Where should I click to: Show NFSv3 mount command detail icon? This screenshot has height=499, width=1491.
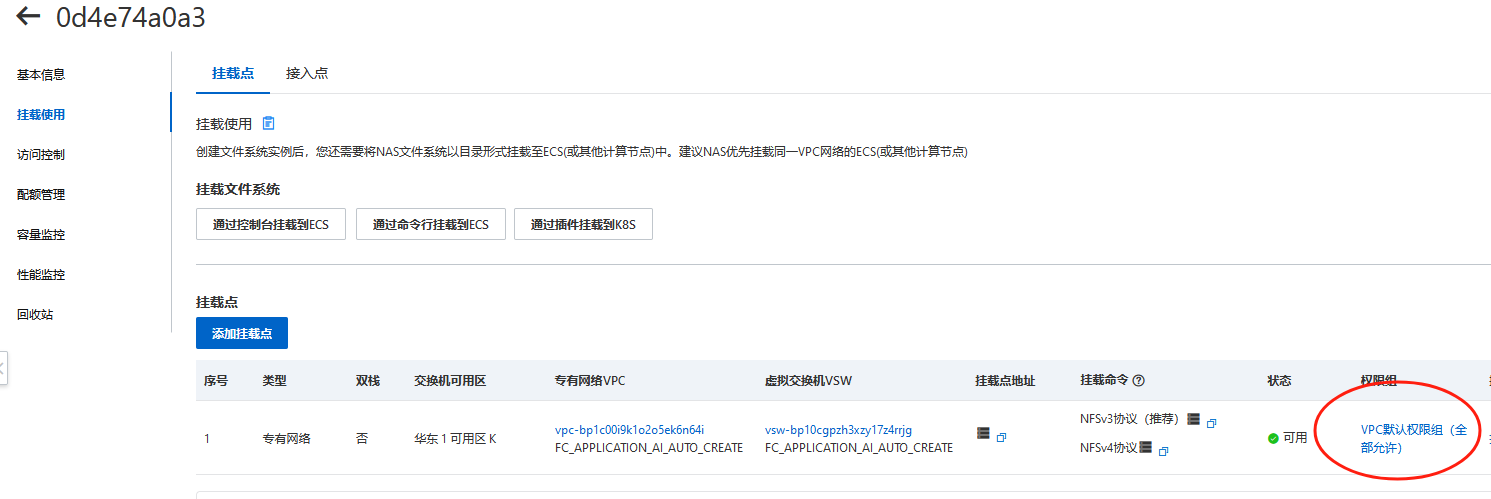tap(1193, 419)
